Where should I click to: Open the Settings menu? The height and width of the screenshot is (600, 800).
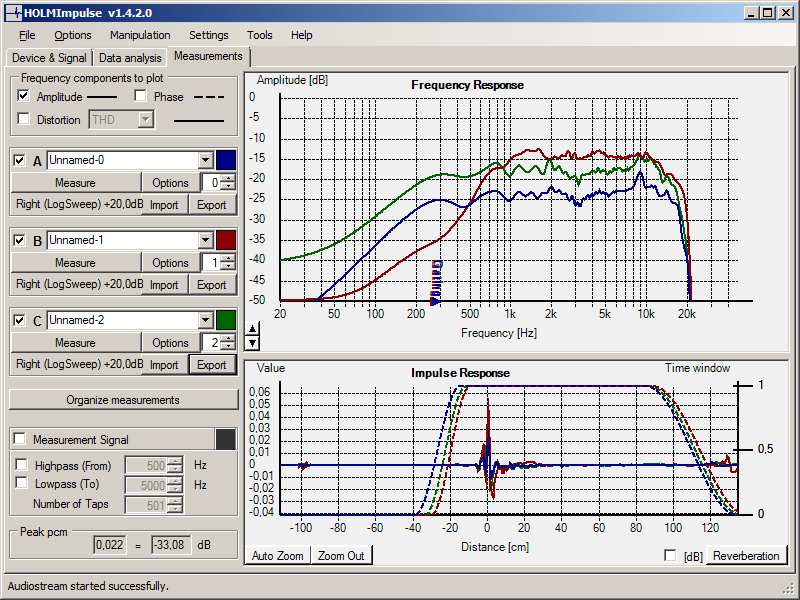(209, 35)
